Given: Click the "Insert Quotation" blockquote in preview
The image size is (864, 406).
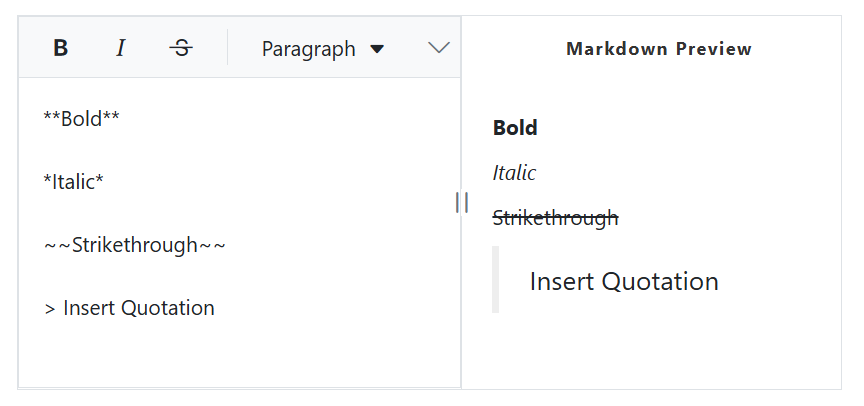Looking at the screenshot, I should (x=624, y=281).
